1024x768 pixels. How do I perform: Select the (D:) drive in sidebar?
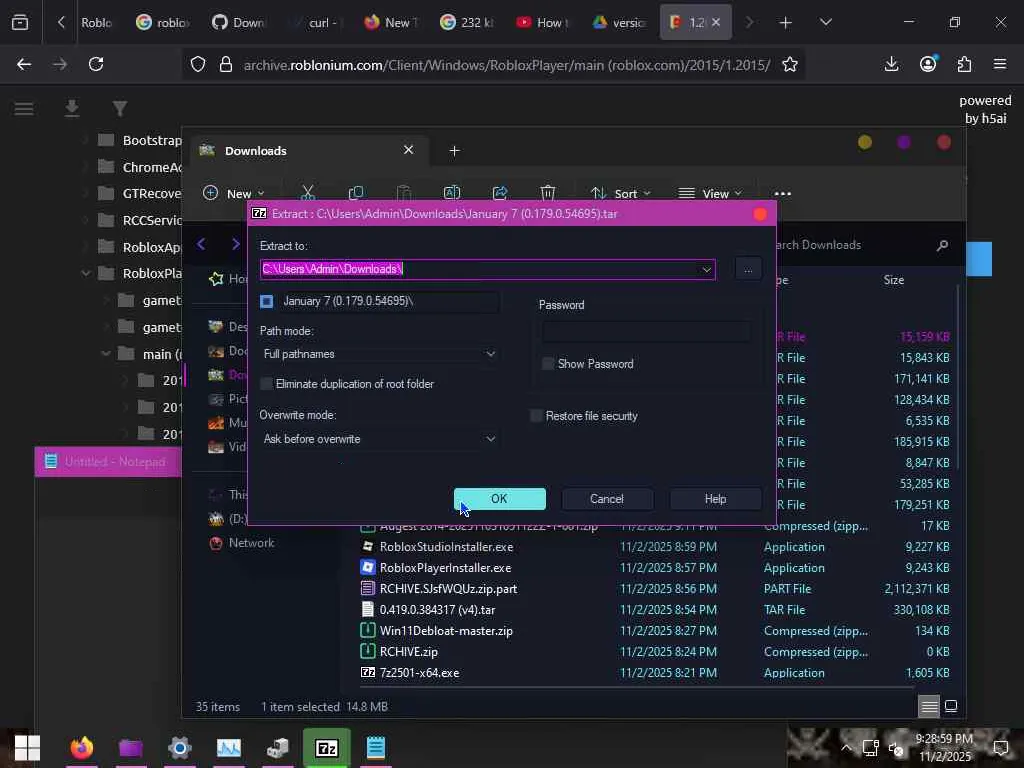coord(229,519)
